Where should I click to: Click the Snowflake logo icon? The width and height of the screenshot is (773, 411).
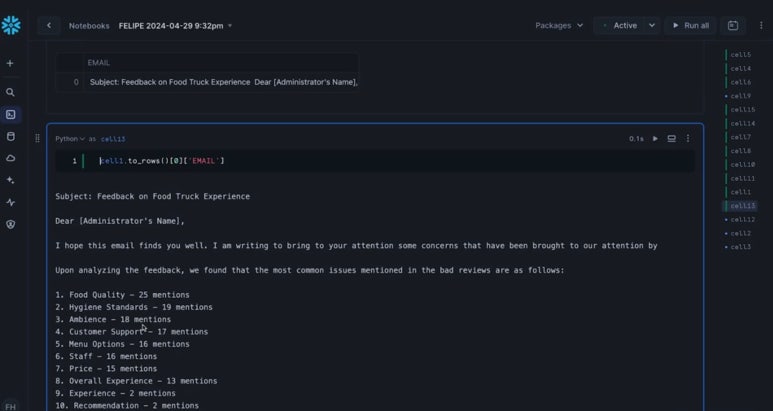point(11,25)
